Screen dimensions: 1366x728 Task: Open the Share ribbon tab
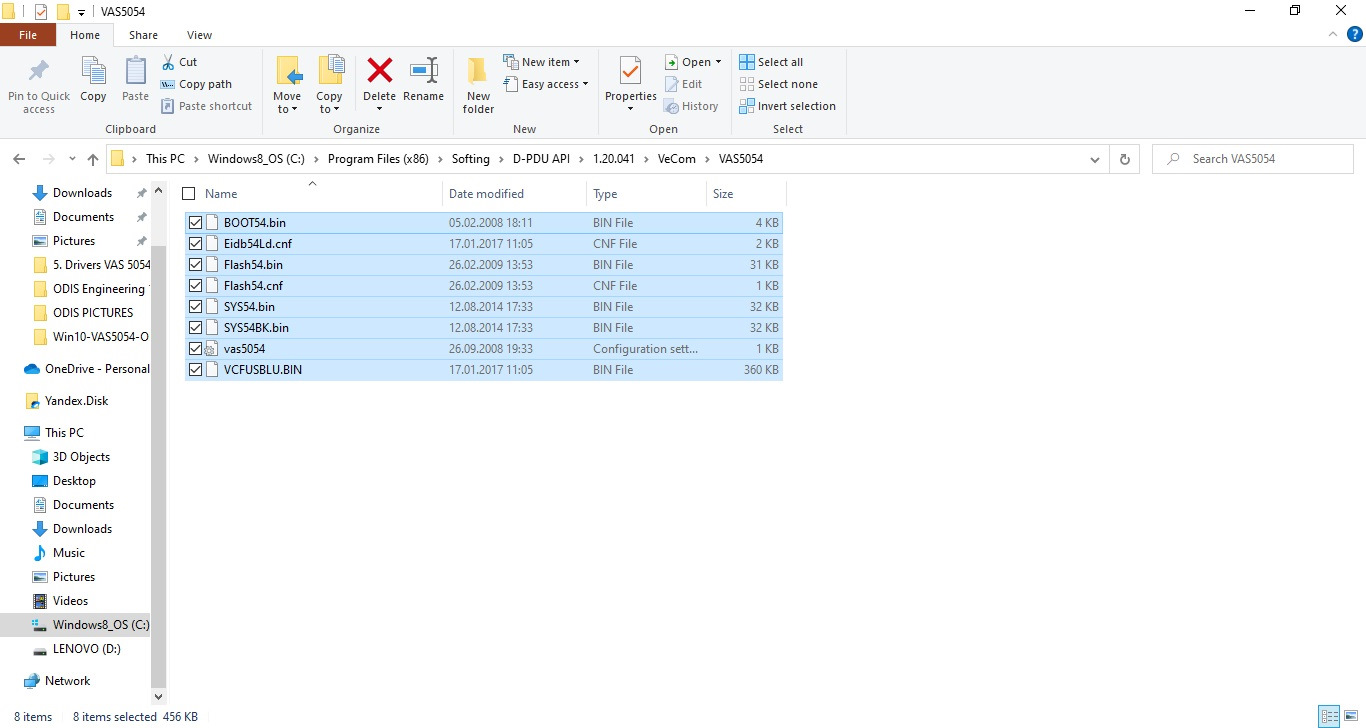(x=143, y=34)
